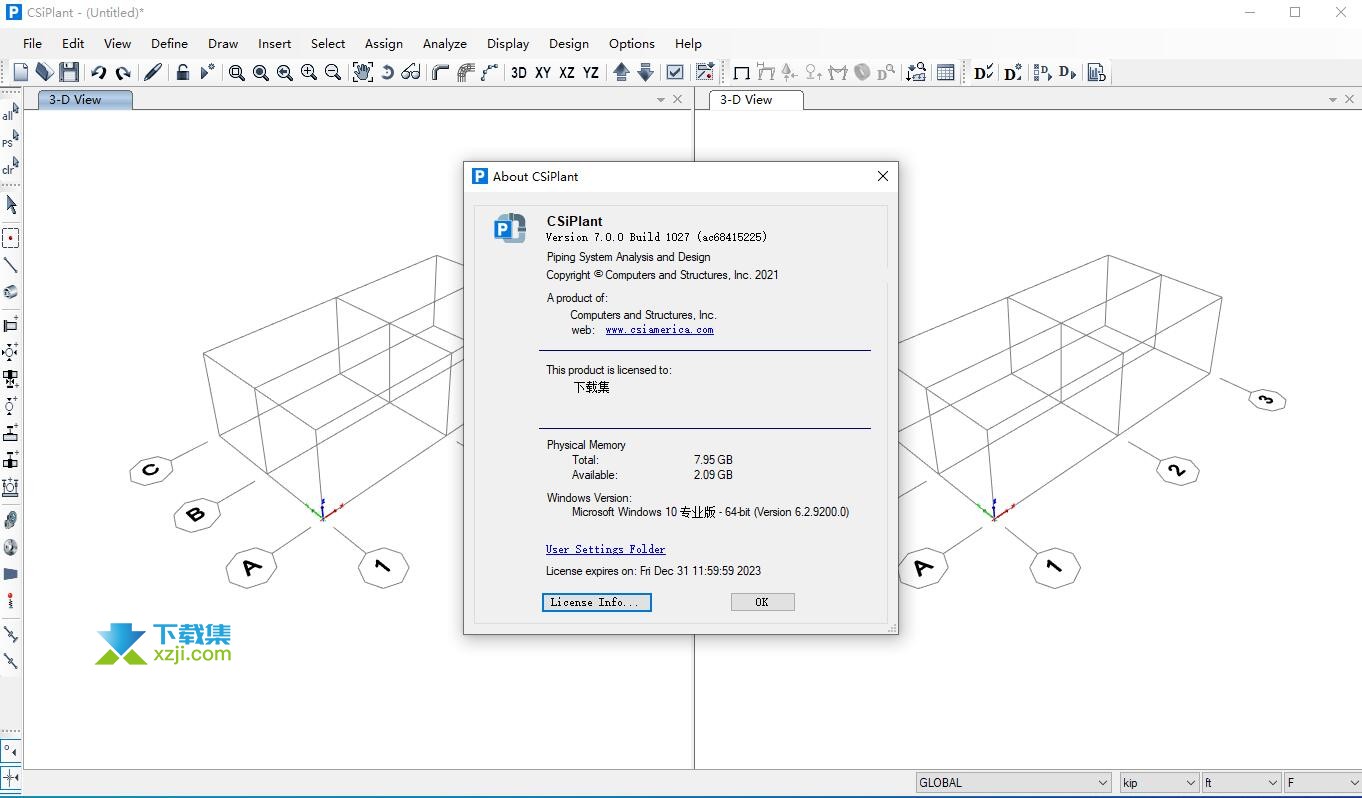Open the File menu
1362x798 pixels.
(x=32, y=43)
